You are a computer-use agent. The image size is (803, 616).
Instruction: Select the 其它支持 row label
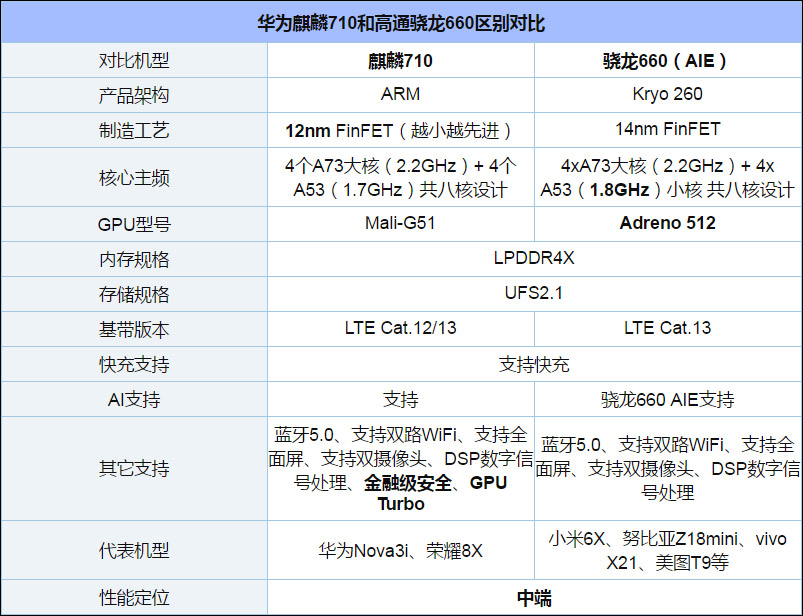(x=134, y=469)
